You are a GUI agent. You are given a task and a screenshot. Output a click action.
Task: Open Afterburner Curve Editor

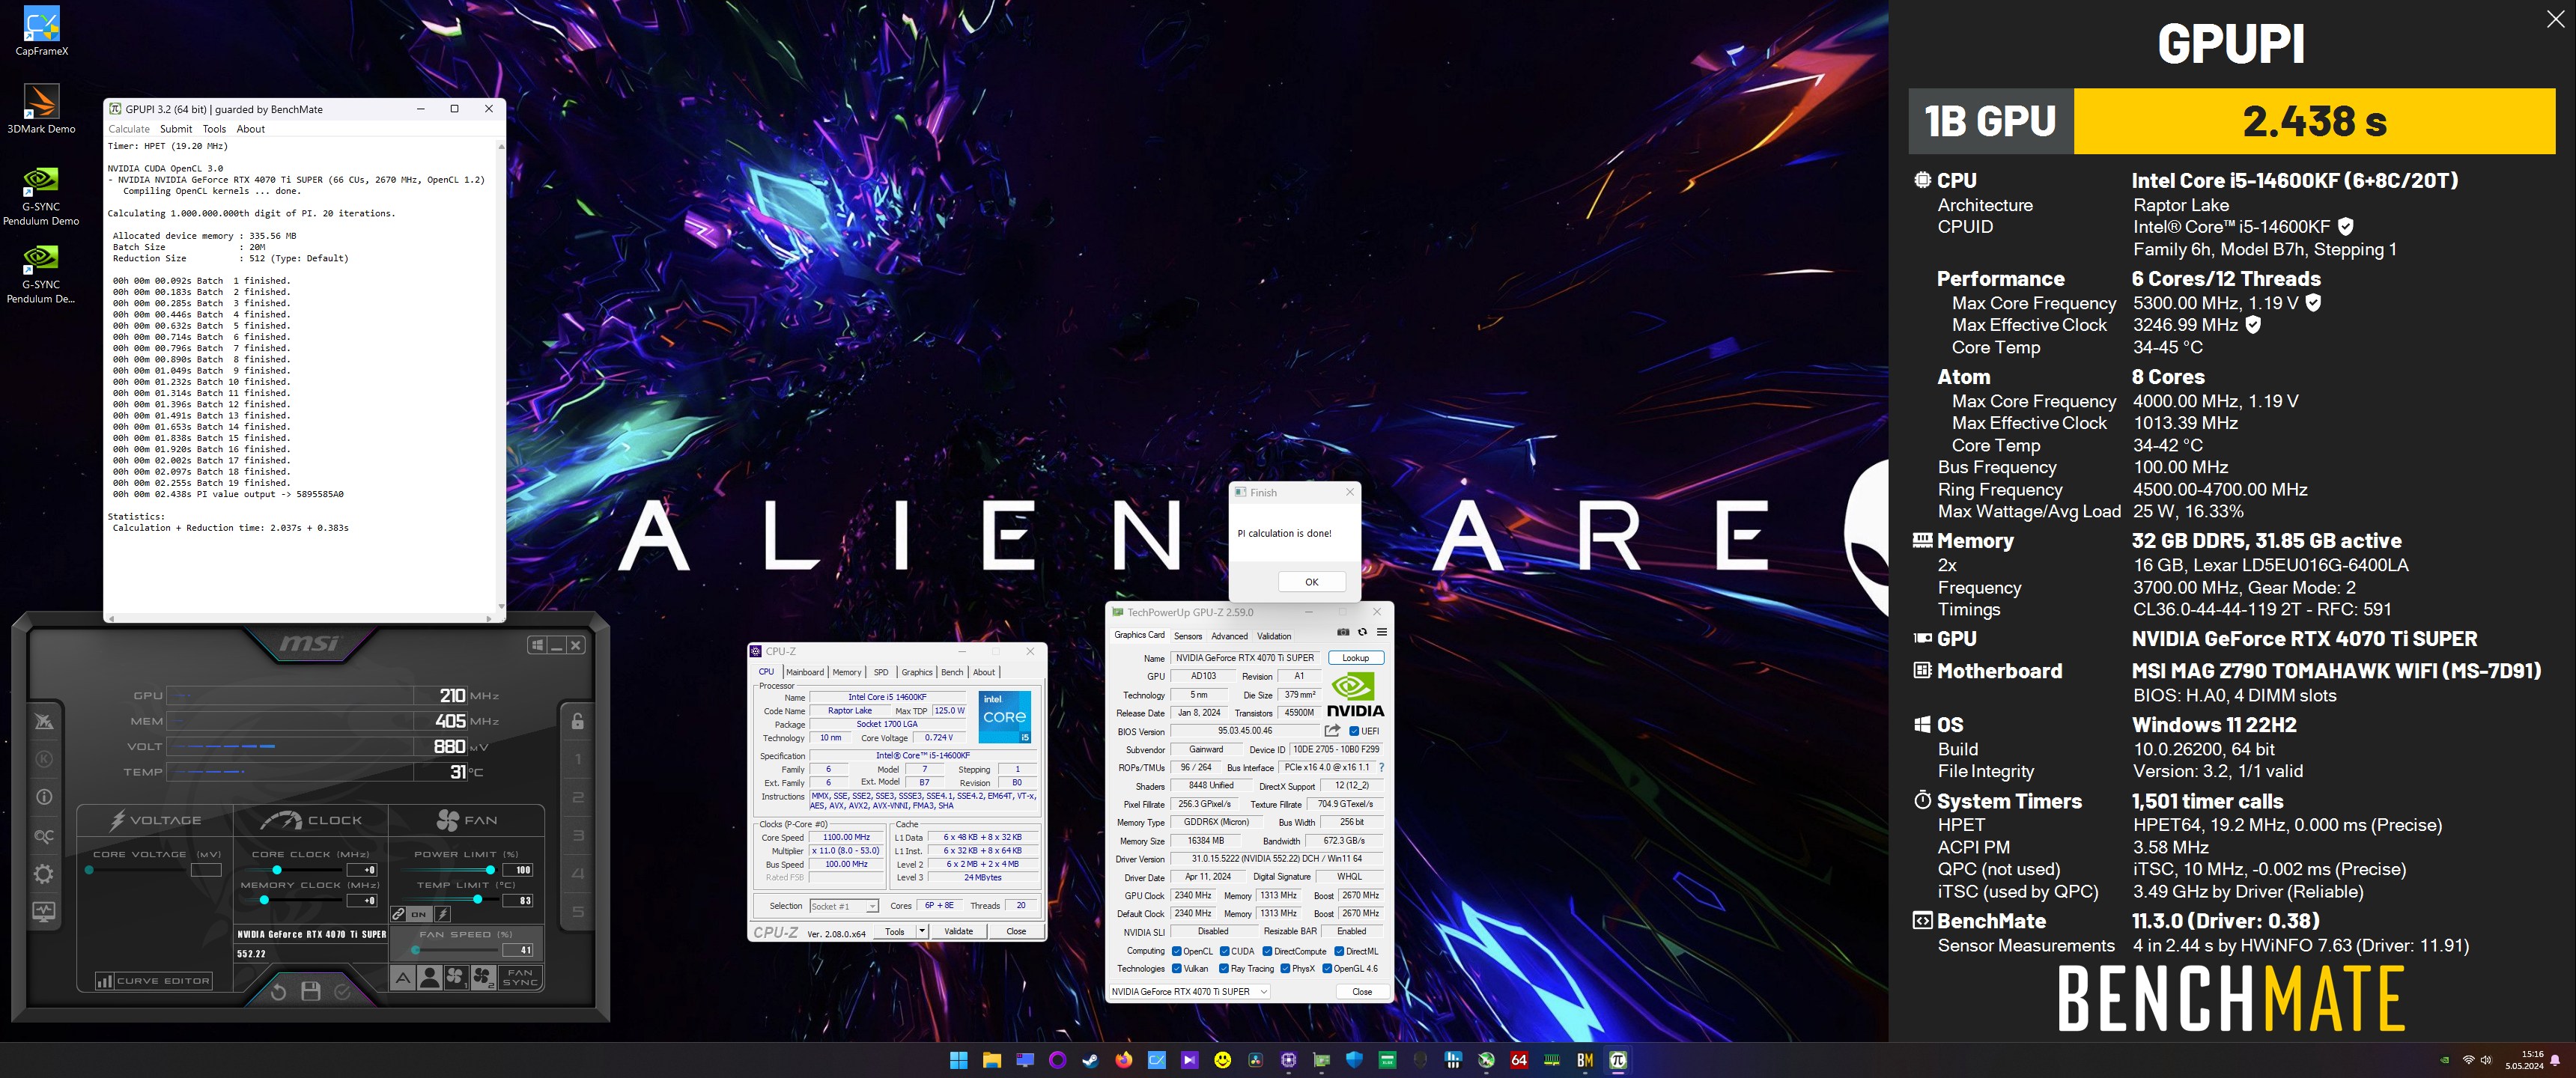point(153,981)
